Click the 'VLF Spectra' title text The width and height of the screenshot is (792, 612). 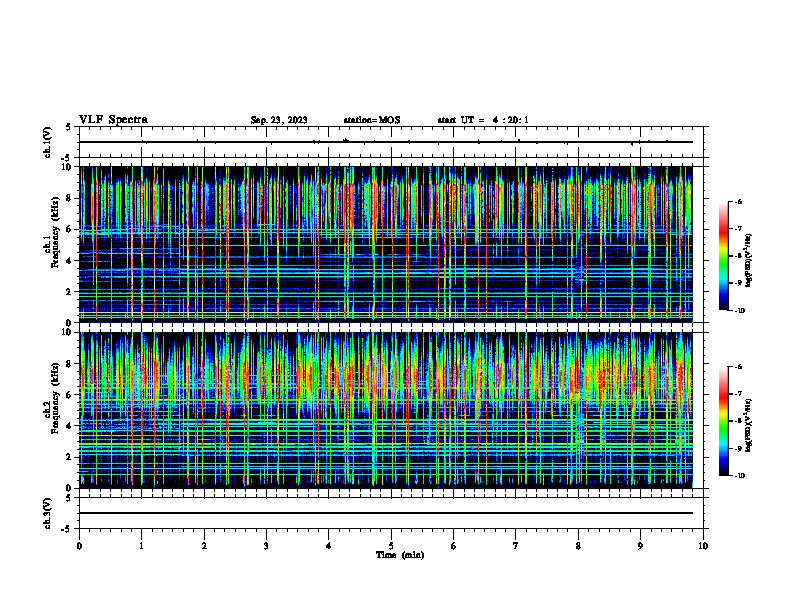point(113,120)
